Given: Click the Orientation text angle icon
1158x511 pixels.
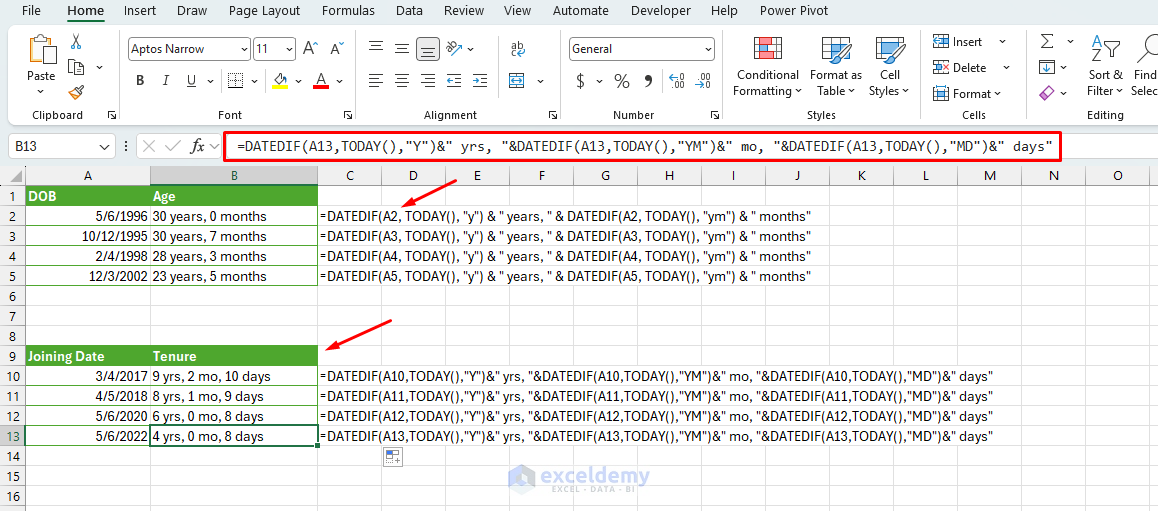Looking at the screenshot, I should [454, 49].
